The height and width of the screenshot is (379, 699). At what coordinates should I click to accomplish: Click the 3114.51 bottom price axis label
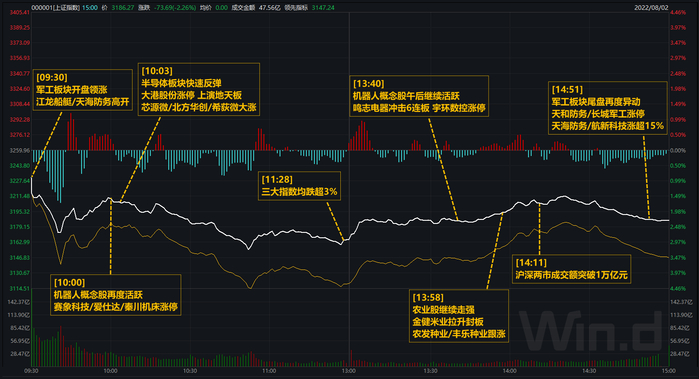(20, 288)
